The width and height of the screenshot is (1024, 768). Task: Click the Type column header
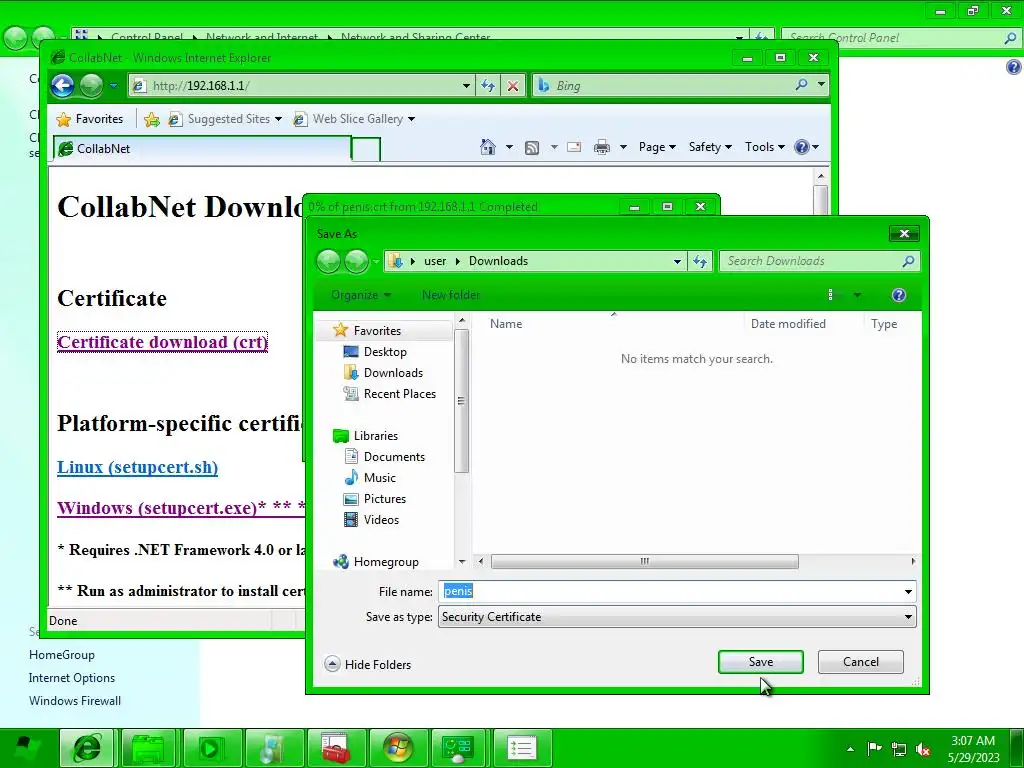coord(884,323)
